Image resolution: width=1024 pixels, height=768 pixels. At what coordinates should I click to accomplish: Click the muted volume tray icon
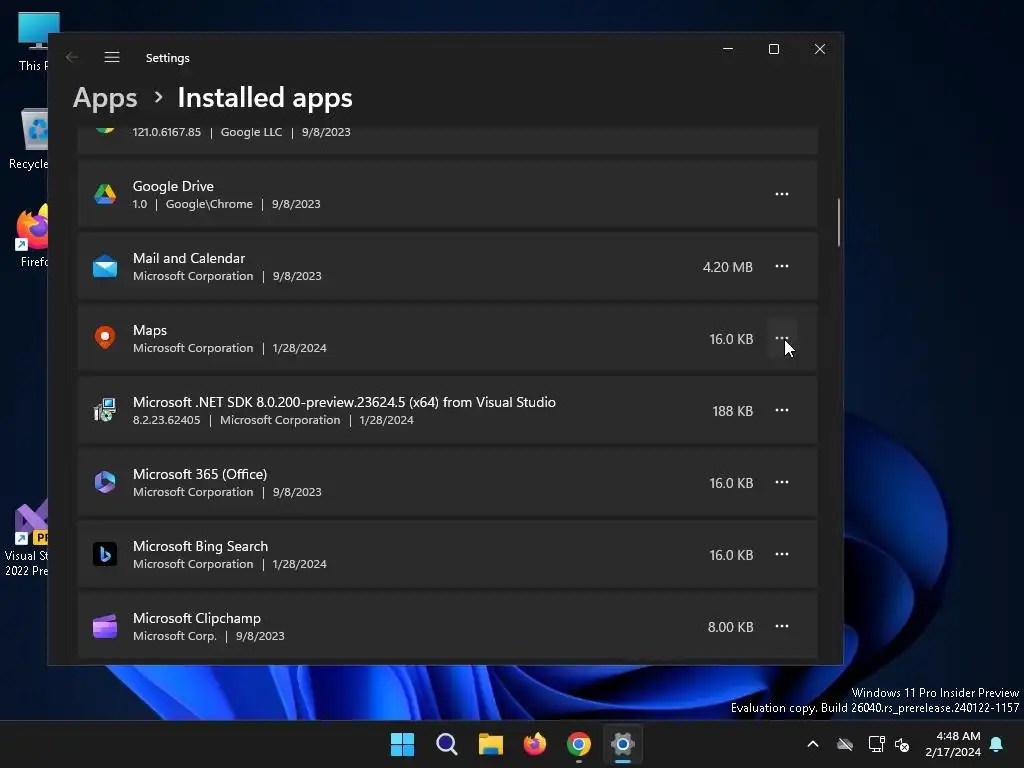(902, 744)
